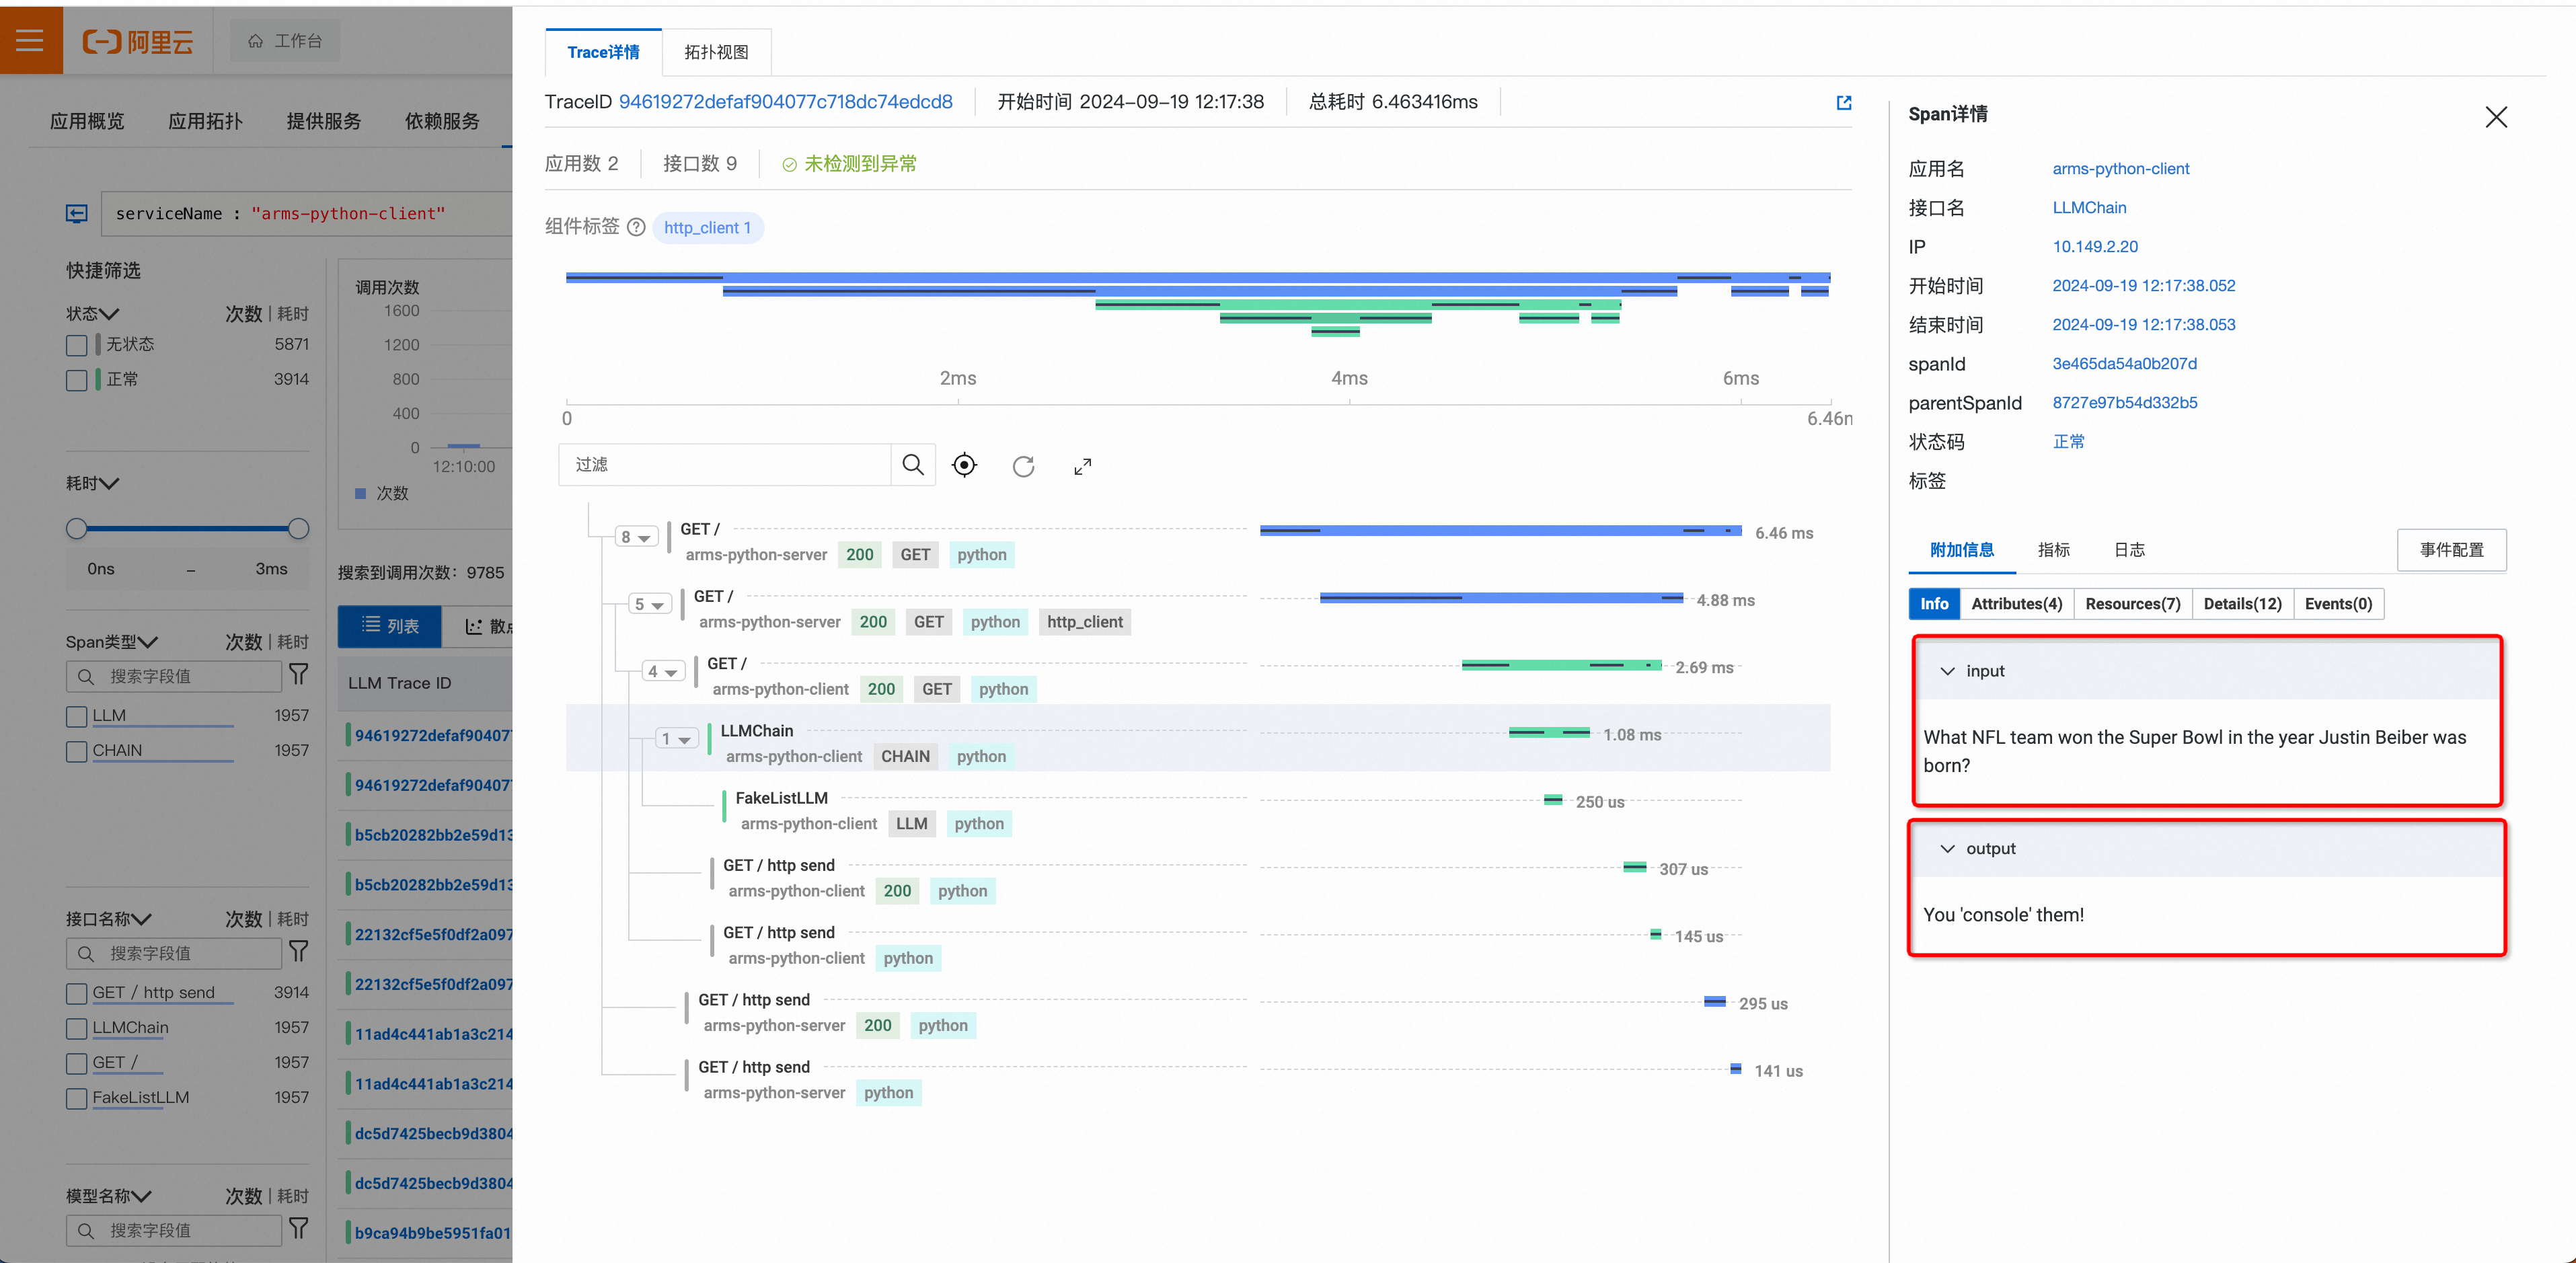Switch to the 拓扑视图 tab
This screenshot has height=1263, width=2576.
[x=716, y=52]
